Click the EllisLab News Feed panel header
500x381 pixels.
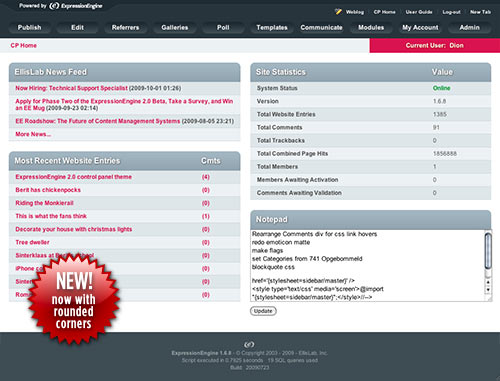coord(124,72)
